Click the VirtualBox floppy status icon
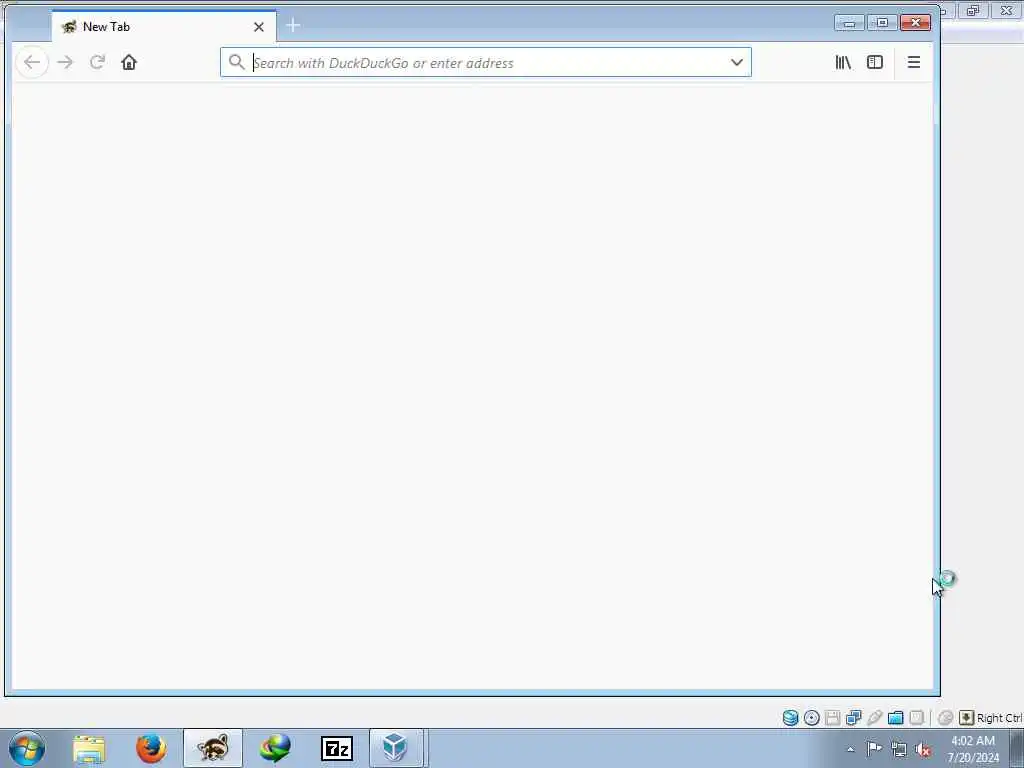This screenshot has width=1024, height=768. point(832,718)
